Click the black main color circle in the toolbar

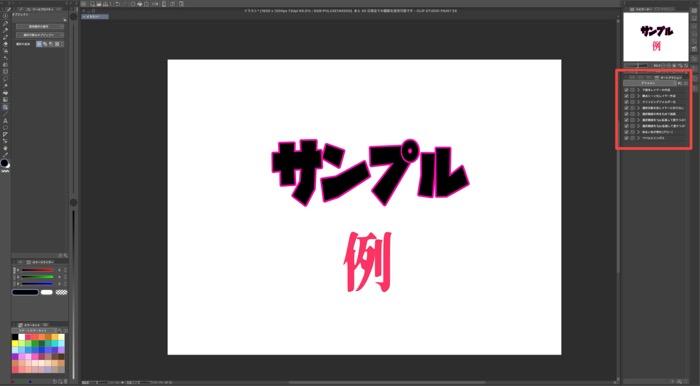4,163
